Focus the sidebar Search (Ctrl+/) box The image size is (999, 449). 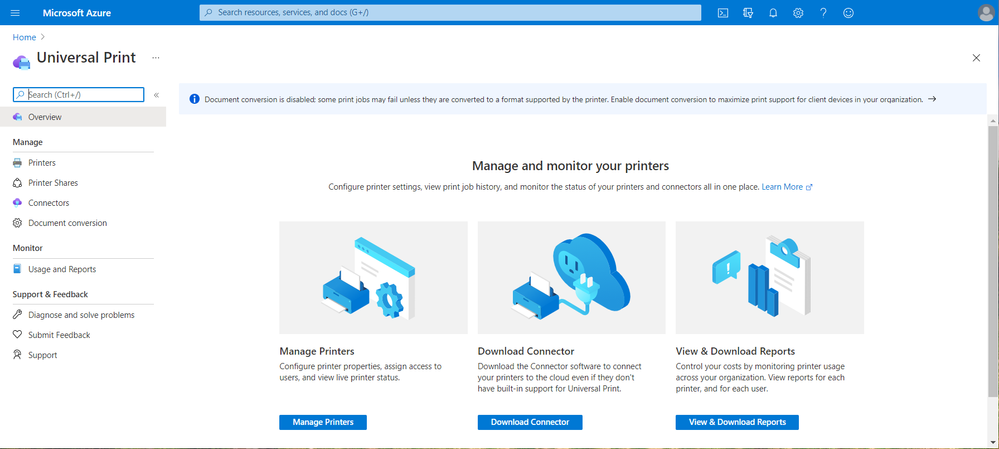tap(79, 95)
